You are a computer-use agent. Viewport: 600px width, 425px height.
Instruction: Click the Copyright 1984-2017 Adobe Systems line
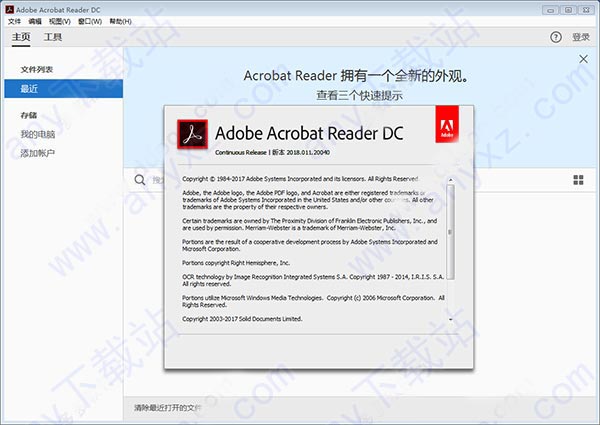coord(301,179)
